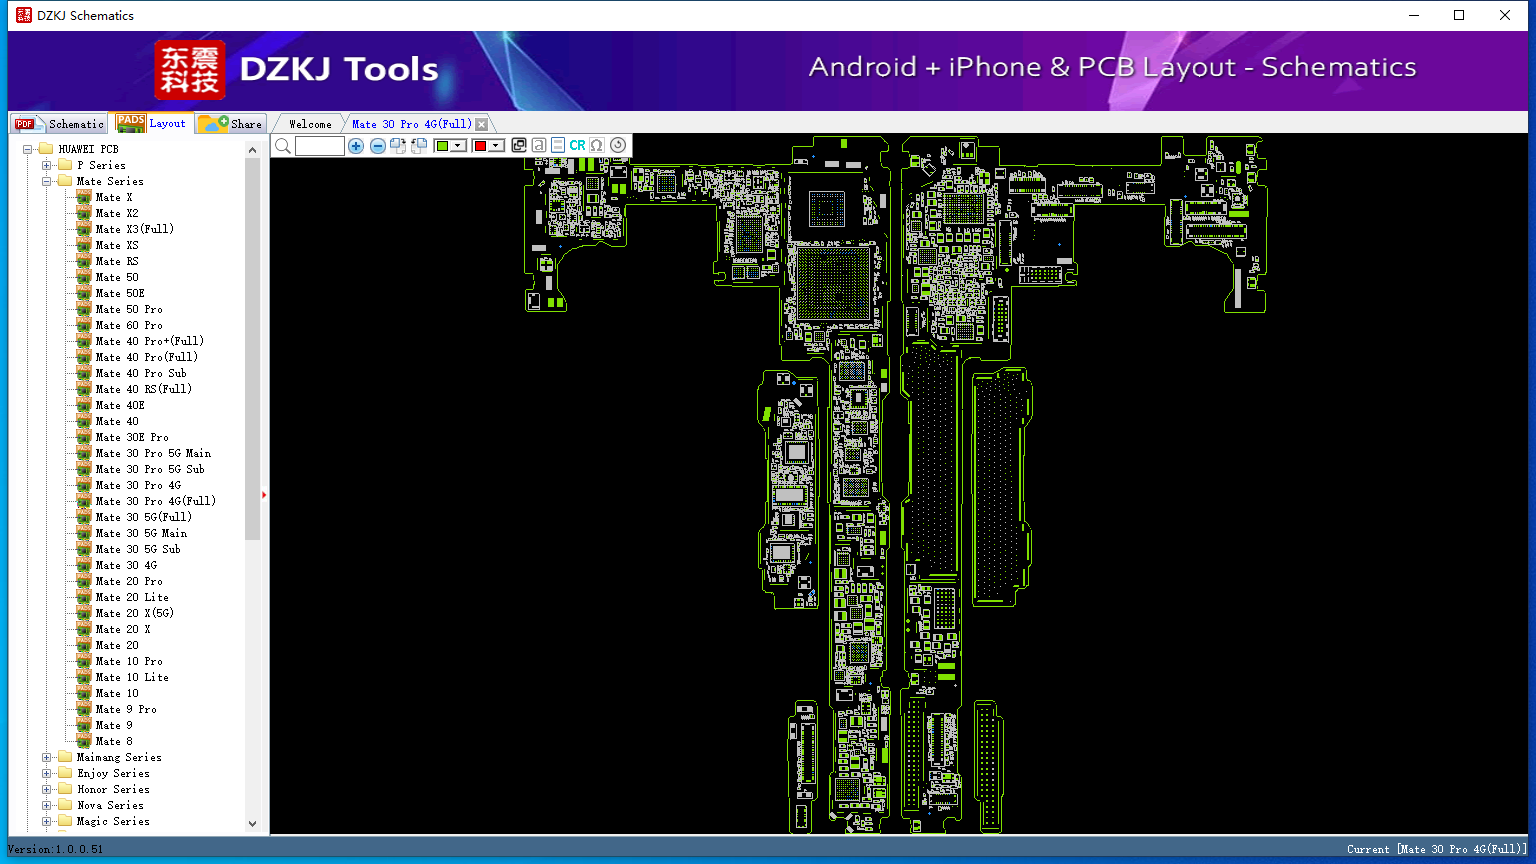Click the PADS icon beside Mate X2
The height and width of the screenshot is (864, 1536).
coord(84,213)
